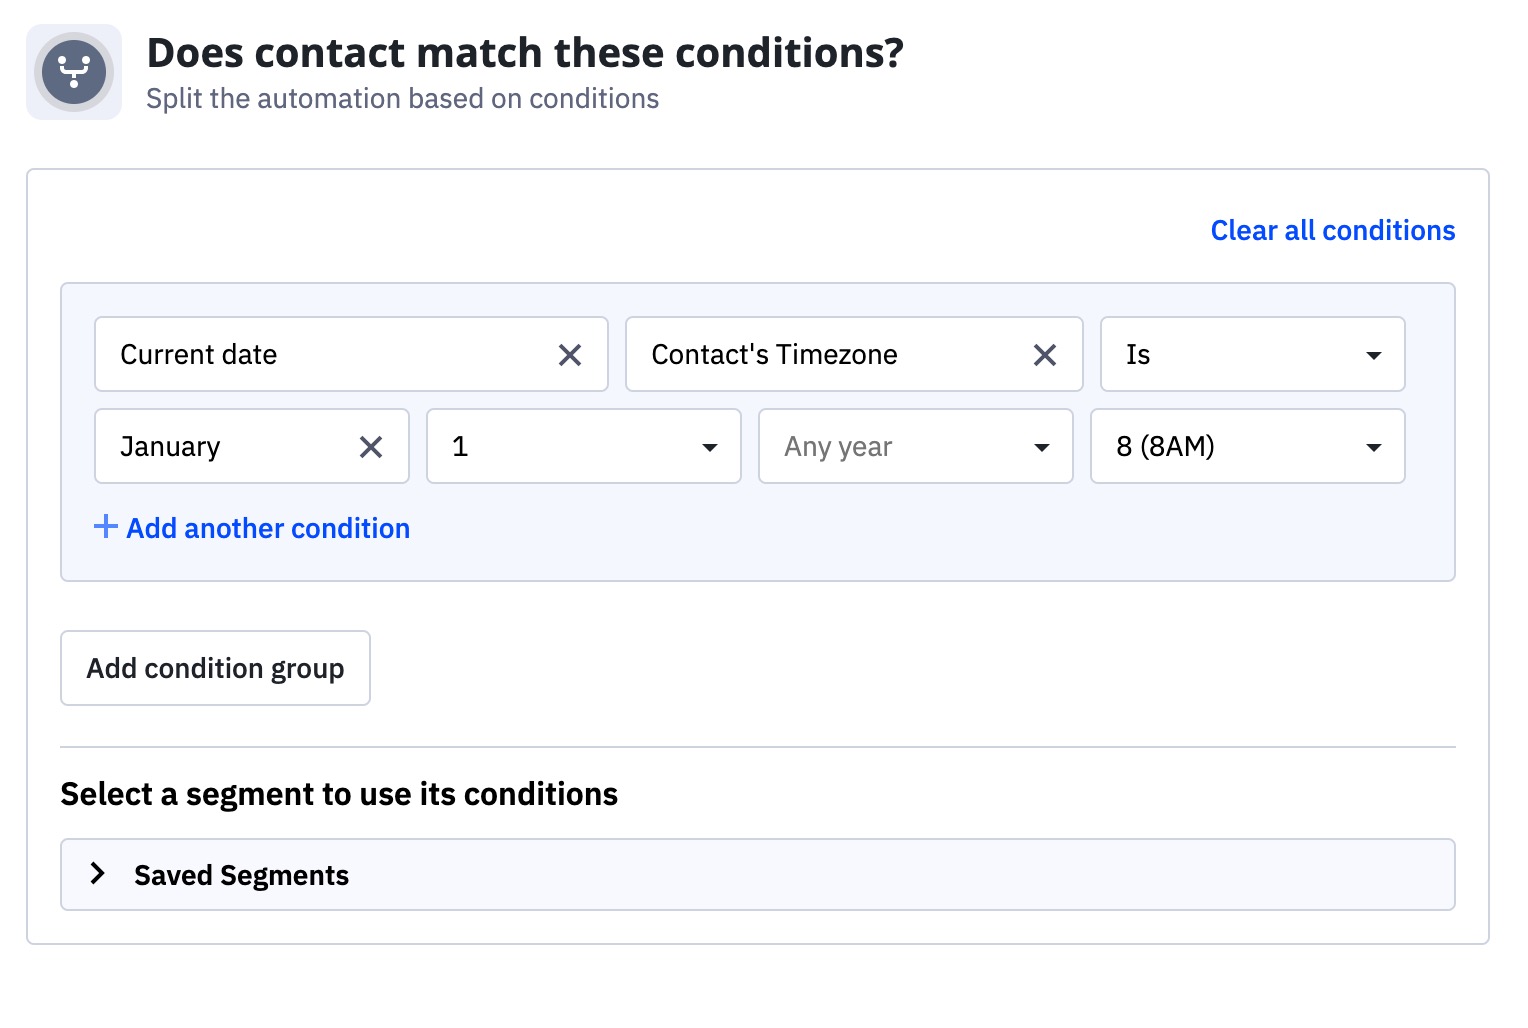This screenshot has height=1028, width=1528.
Task: Clear the January month selection X
Action: pyautogui.click(x=371, y=447)
